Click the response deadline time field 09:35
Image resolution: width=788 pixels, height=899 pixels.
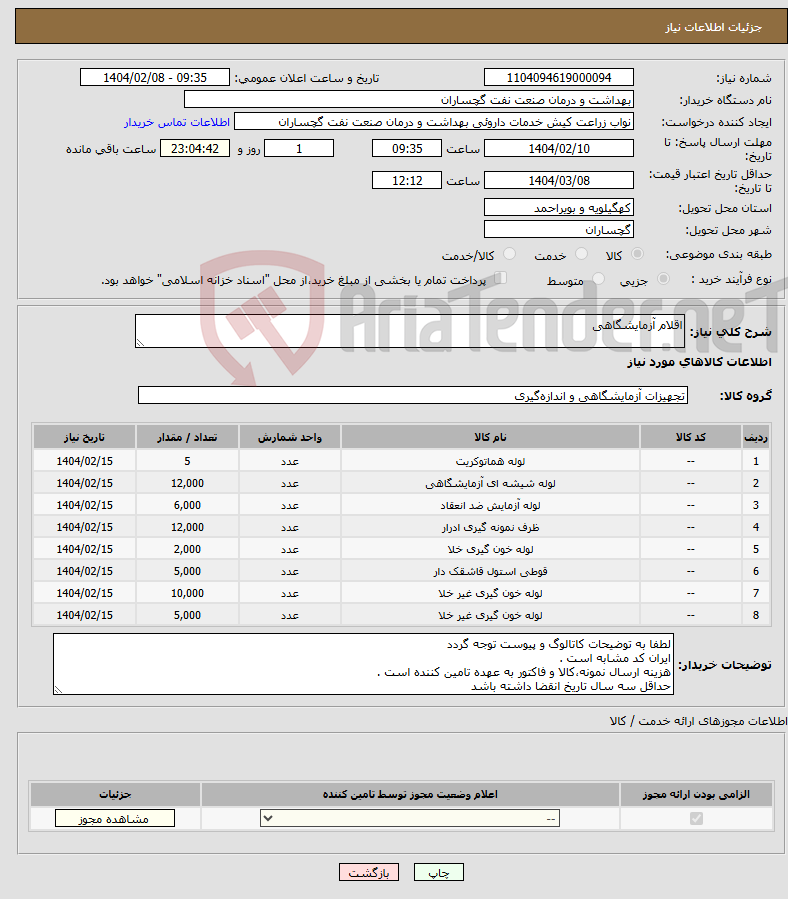point(407,148)
